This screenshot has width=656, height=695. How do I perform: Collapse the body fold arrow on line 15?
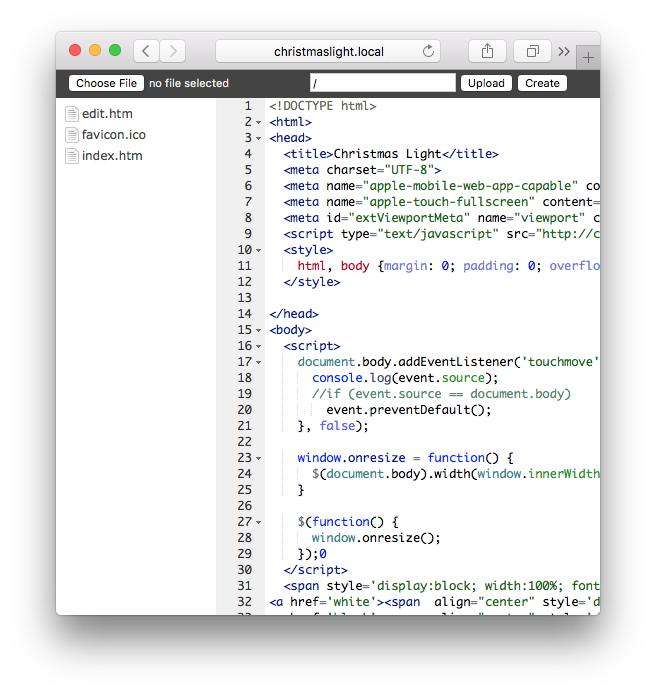(259, 330)
